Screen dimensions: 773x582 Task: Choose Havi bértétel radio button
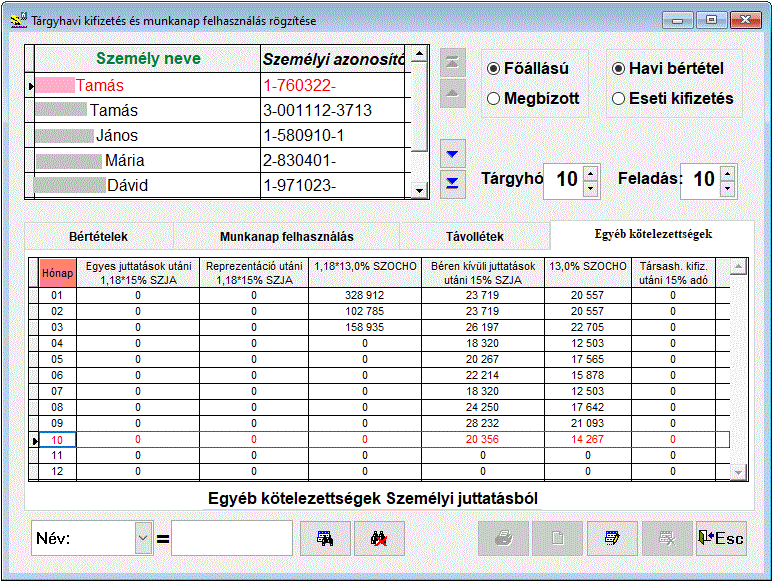pyautogui.click(x=668, y=68)
